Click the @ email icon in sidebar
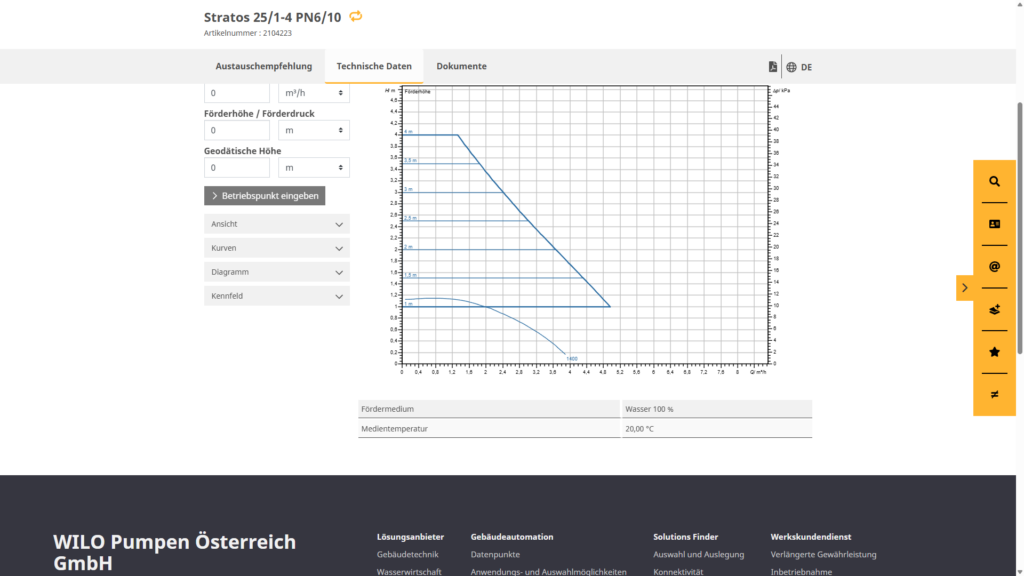The image size is (1024, 576). pos(994,267)
